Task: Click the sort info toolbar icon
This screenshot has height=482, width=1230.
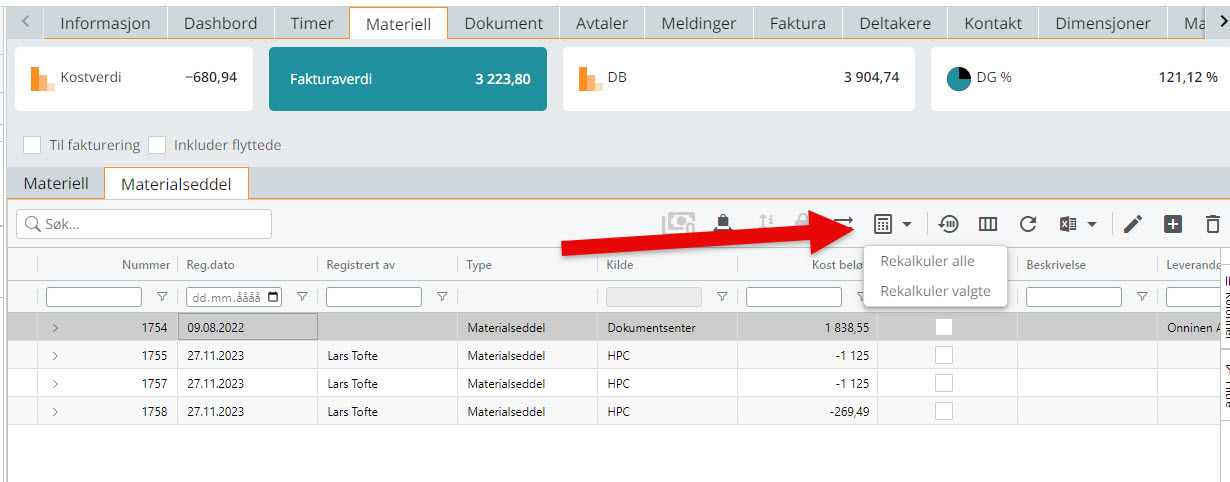Action: pos(766,224)
